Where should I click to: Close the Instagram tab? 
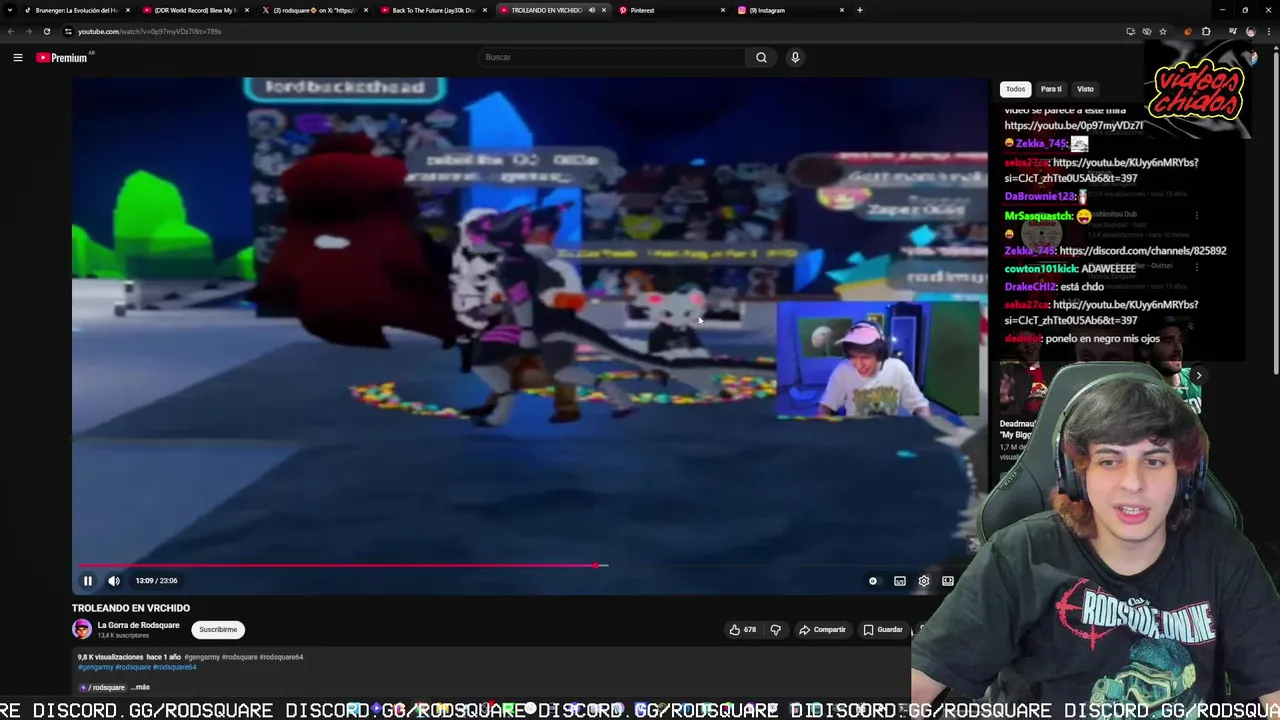click(842, 10)
